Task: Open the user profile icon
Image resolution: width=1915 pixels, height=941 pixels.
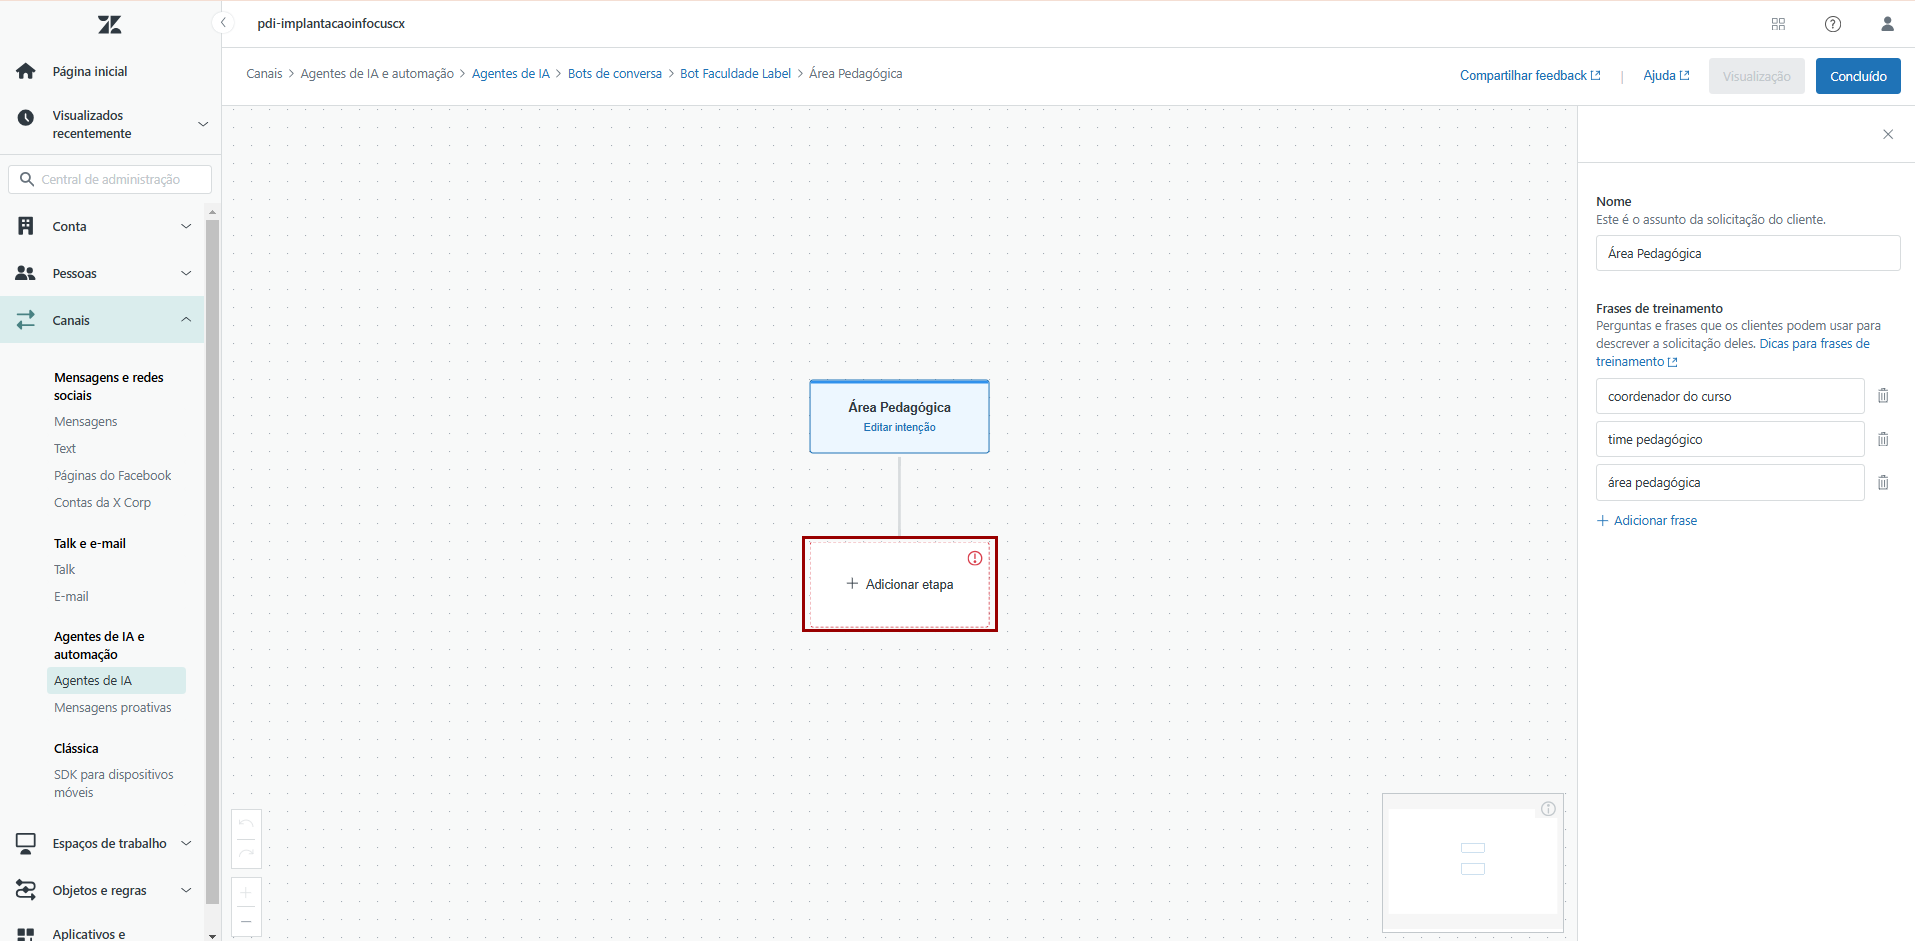Action: pos(1887,24)
